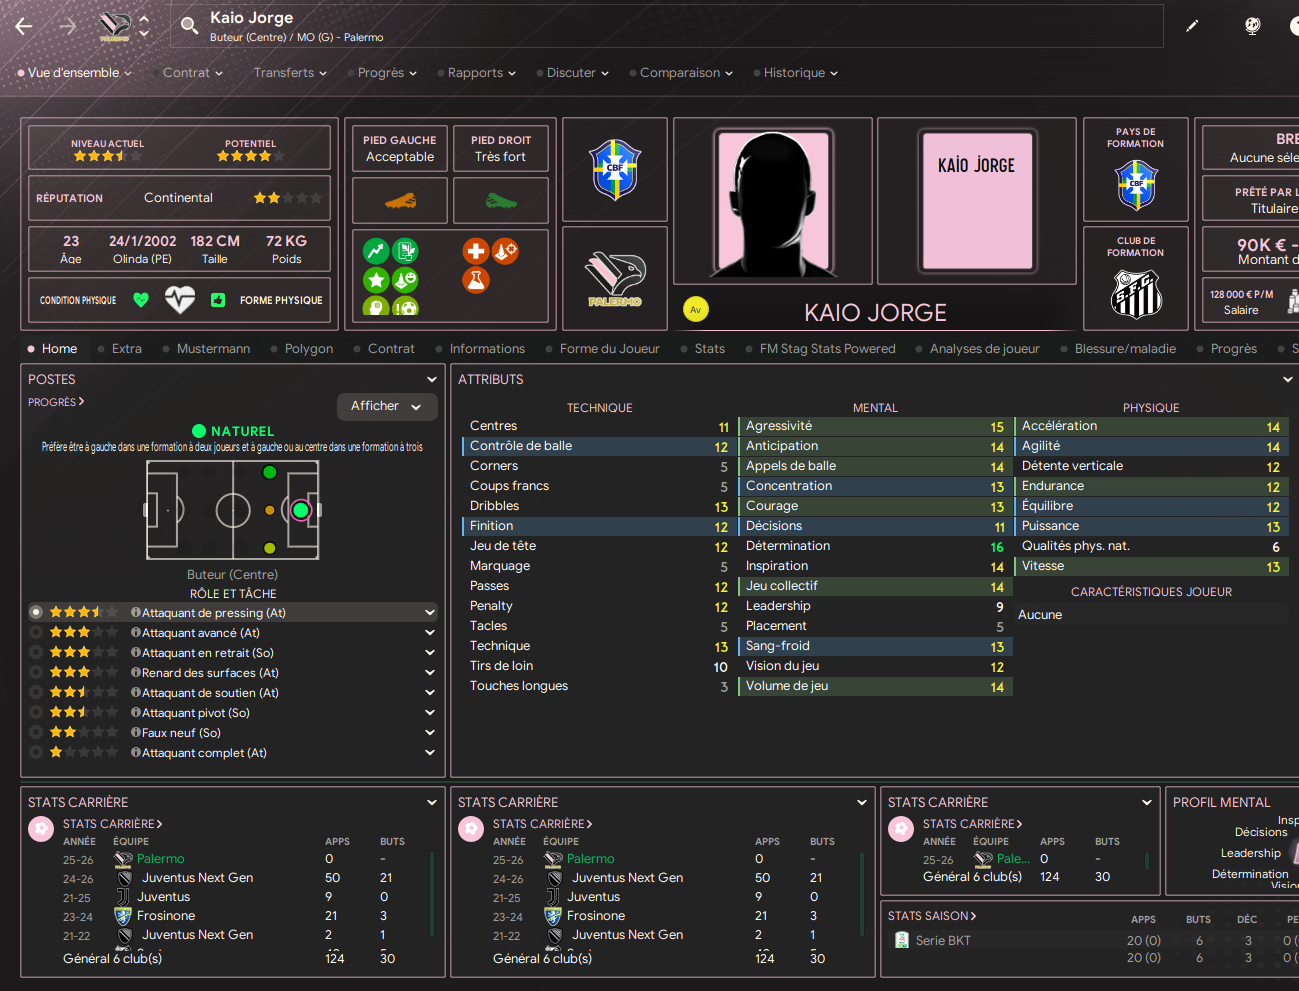Select the Attaquant complet role radio

(36, 752)
